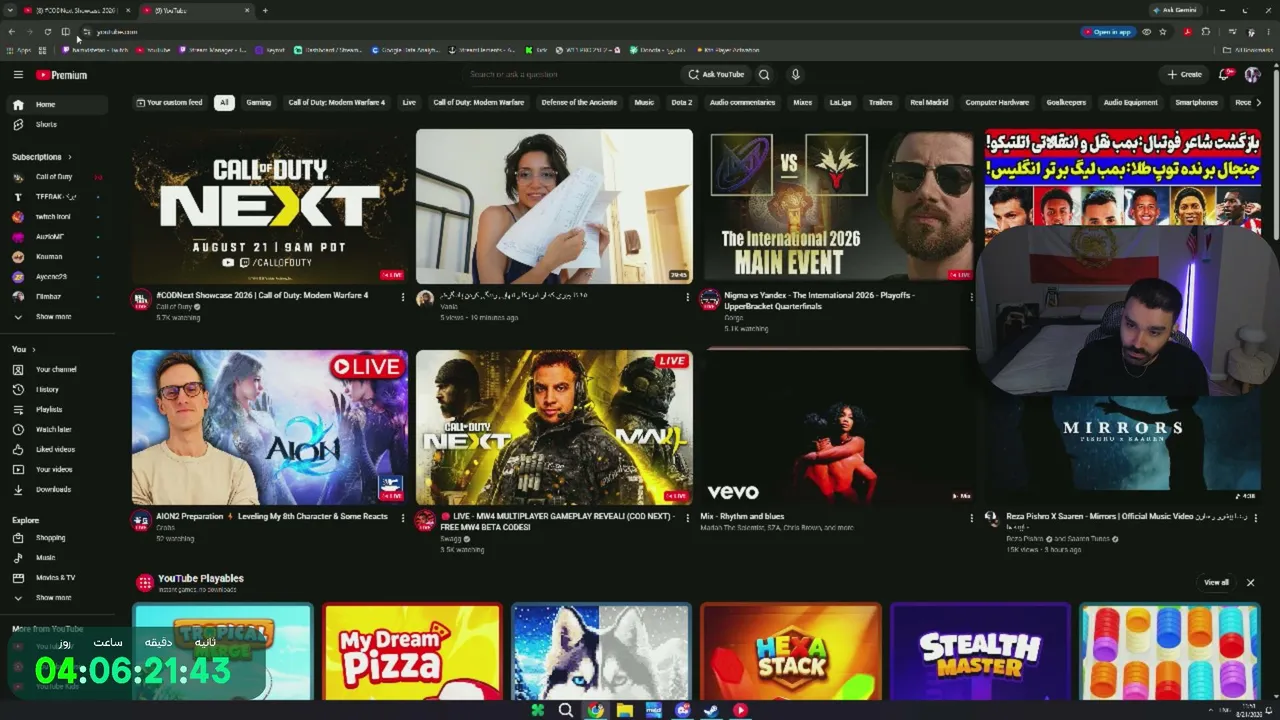1280x720 pixels.
Task: Open the YouTube hamburger guide menu
Action: [x=18, y=75]
